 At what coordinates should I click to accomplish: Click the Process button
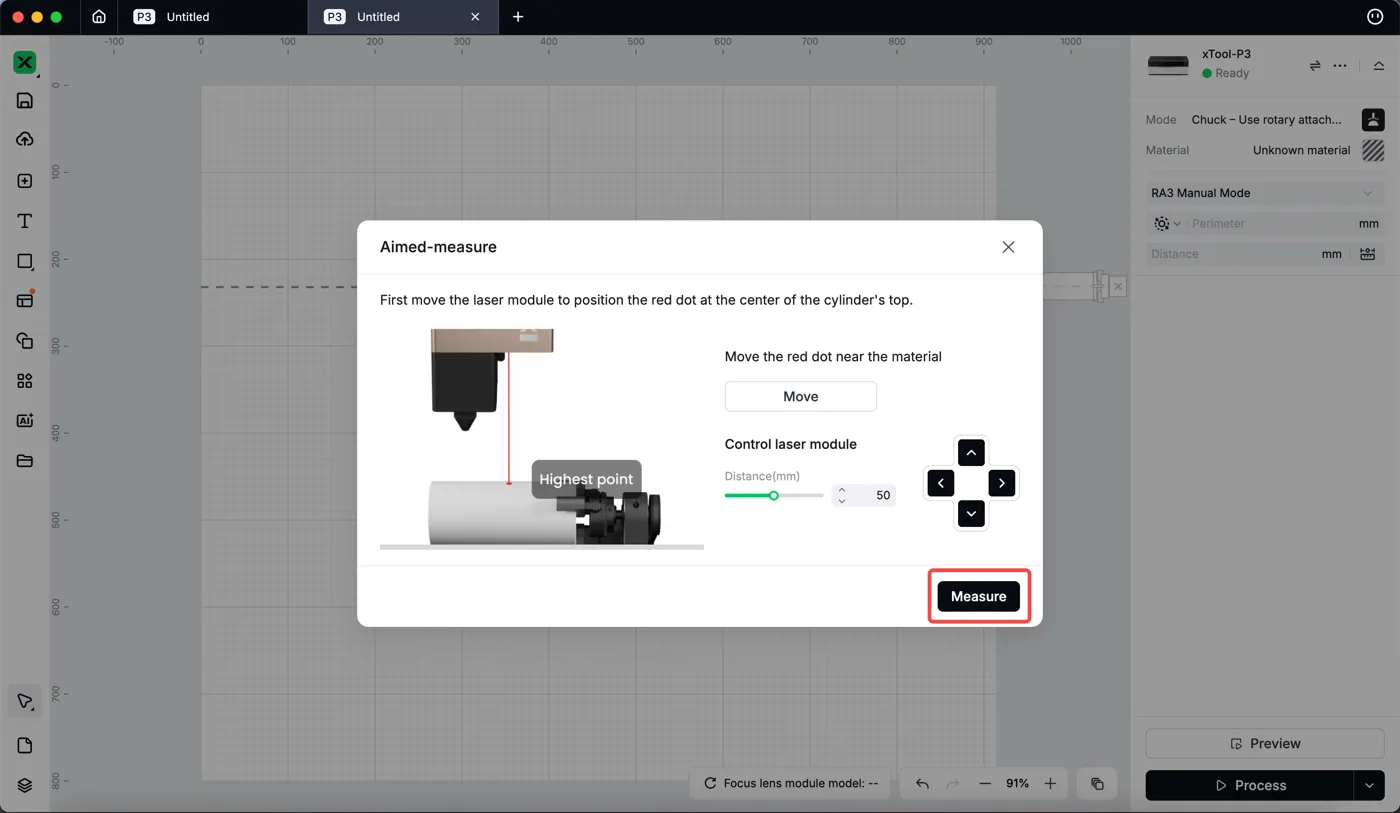(1249, 785)
